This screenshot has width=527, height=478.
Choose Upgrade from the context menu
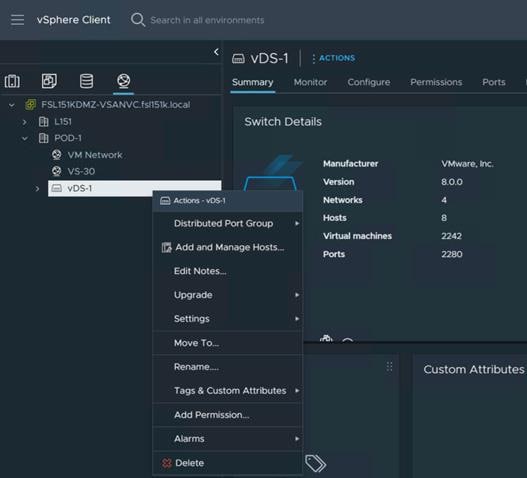point(228,295)
